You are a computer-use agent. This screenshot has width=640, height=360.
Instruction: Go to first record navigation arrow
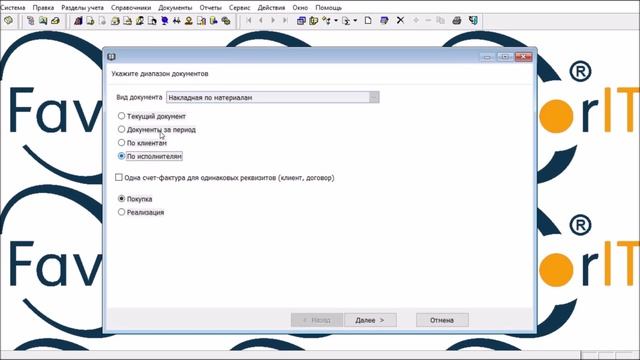pos(249,20)
